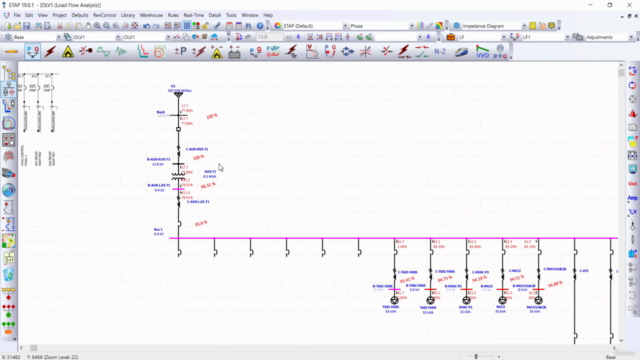Select the Short Circuit Analysis lightning icon
Viewport: 640px width, 360px height.
tap(50, 52)
